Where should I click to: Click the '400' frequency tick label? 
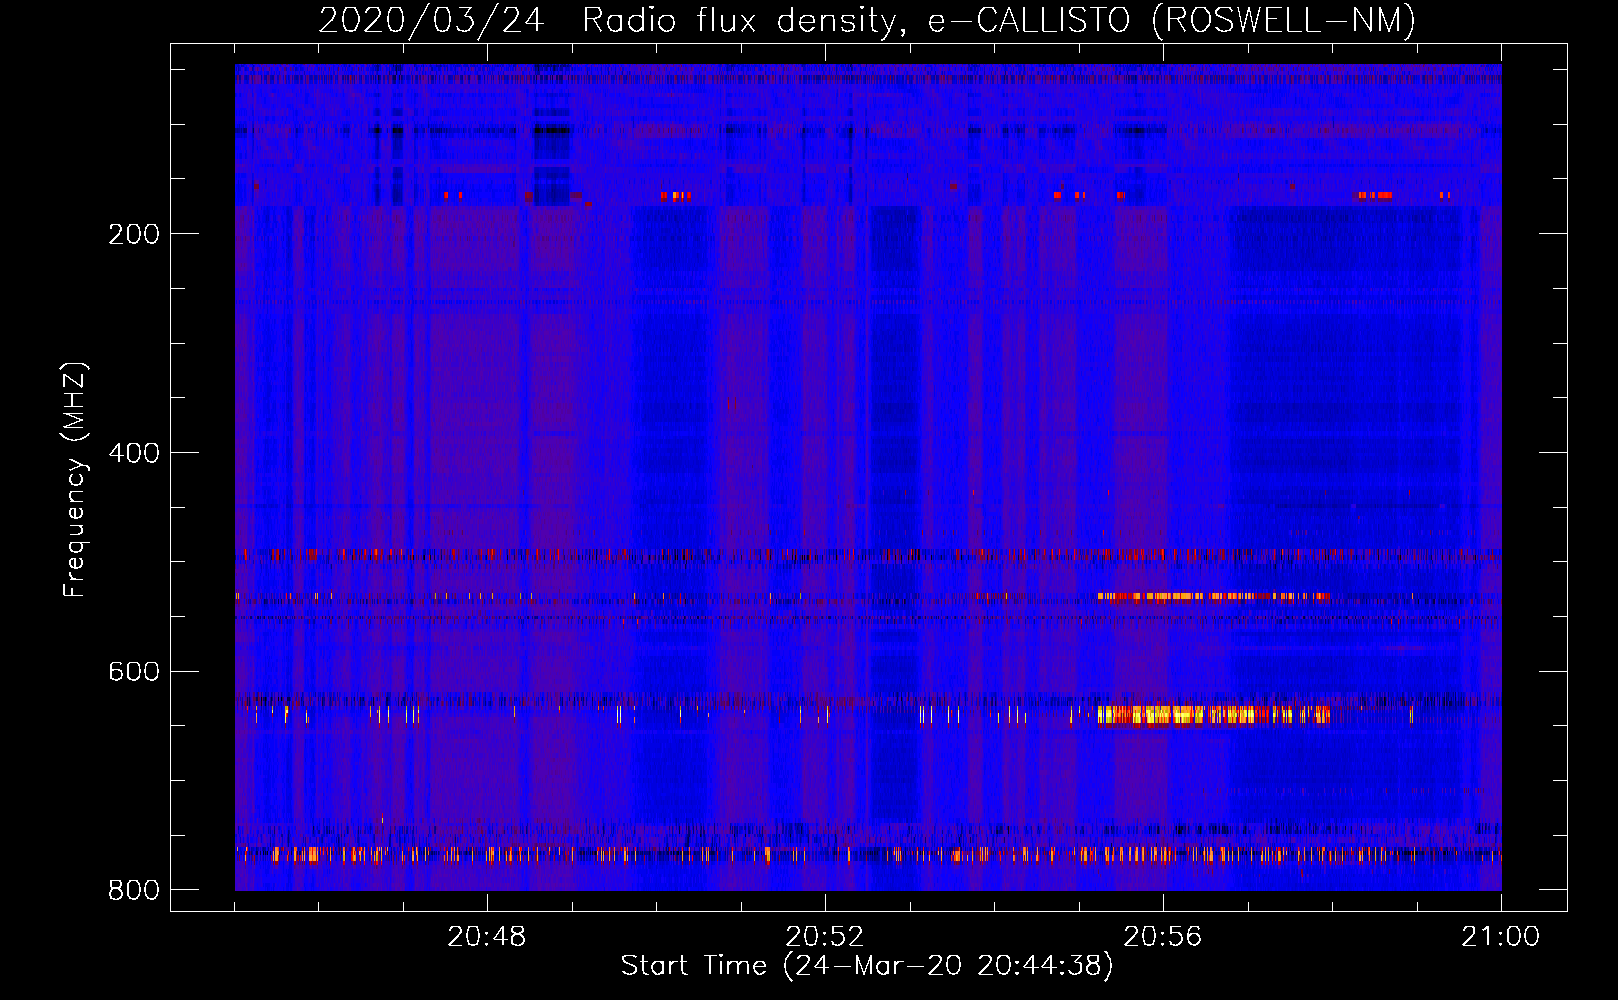134,453
